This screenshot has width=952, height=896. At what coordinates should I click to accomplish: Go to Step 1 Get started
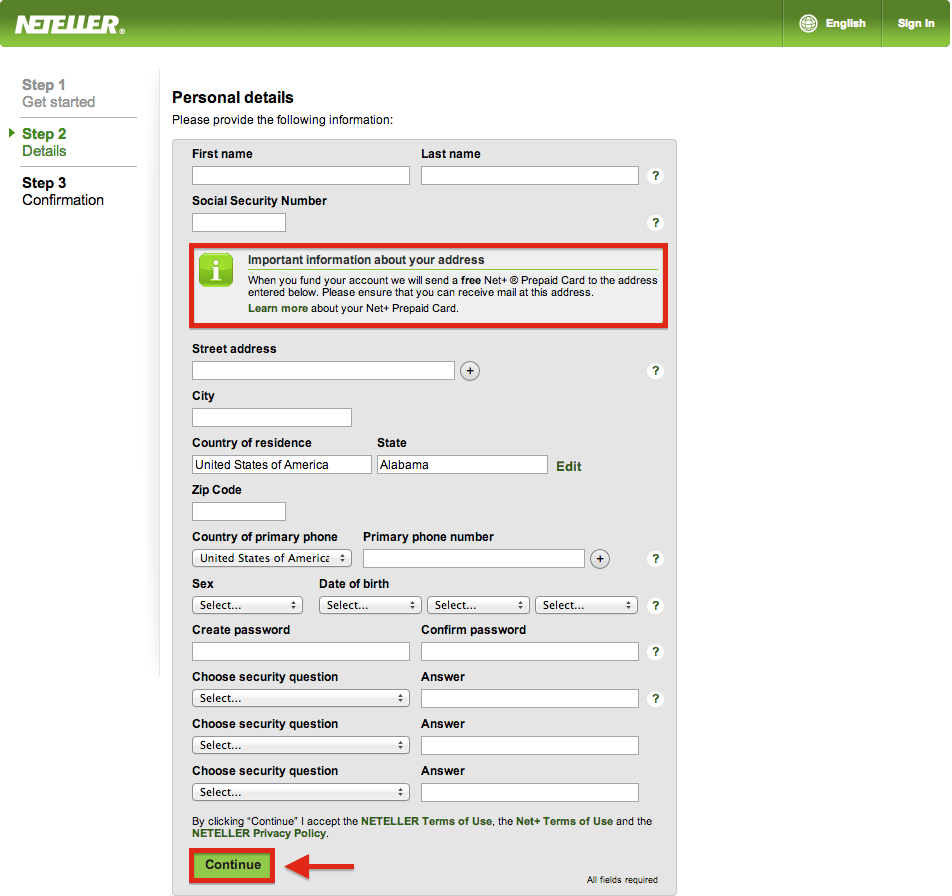pos(58,93)
